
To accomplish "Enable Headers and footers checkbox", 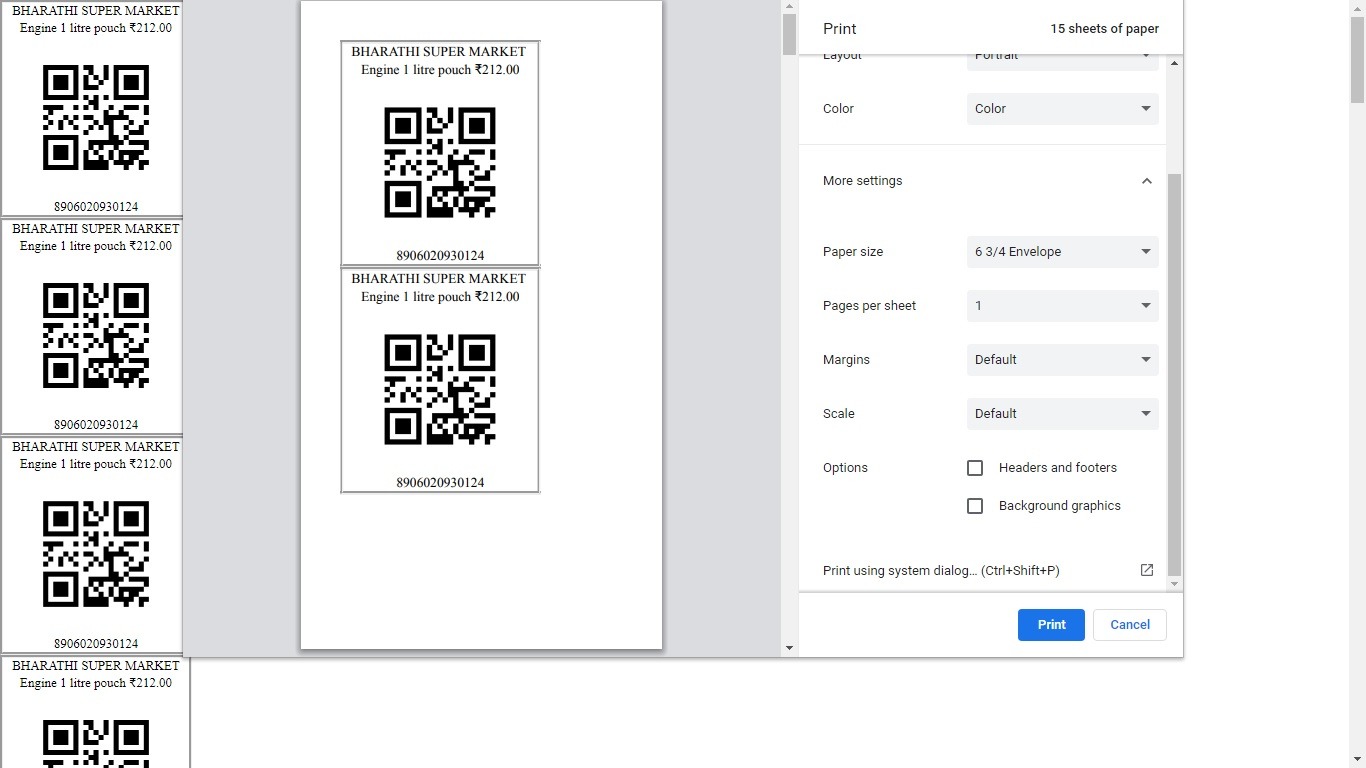I will (x=975, y=468).
